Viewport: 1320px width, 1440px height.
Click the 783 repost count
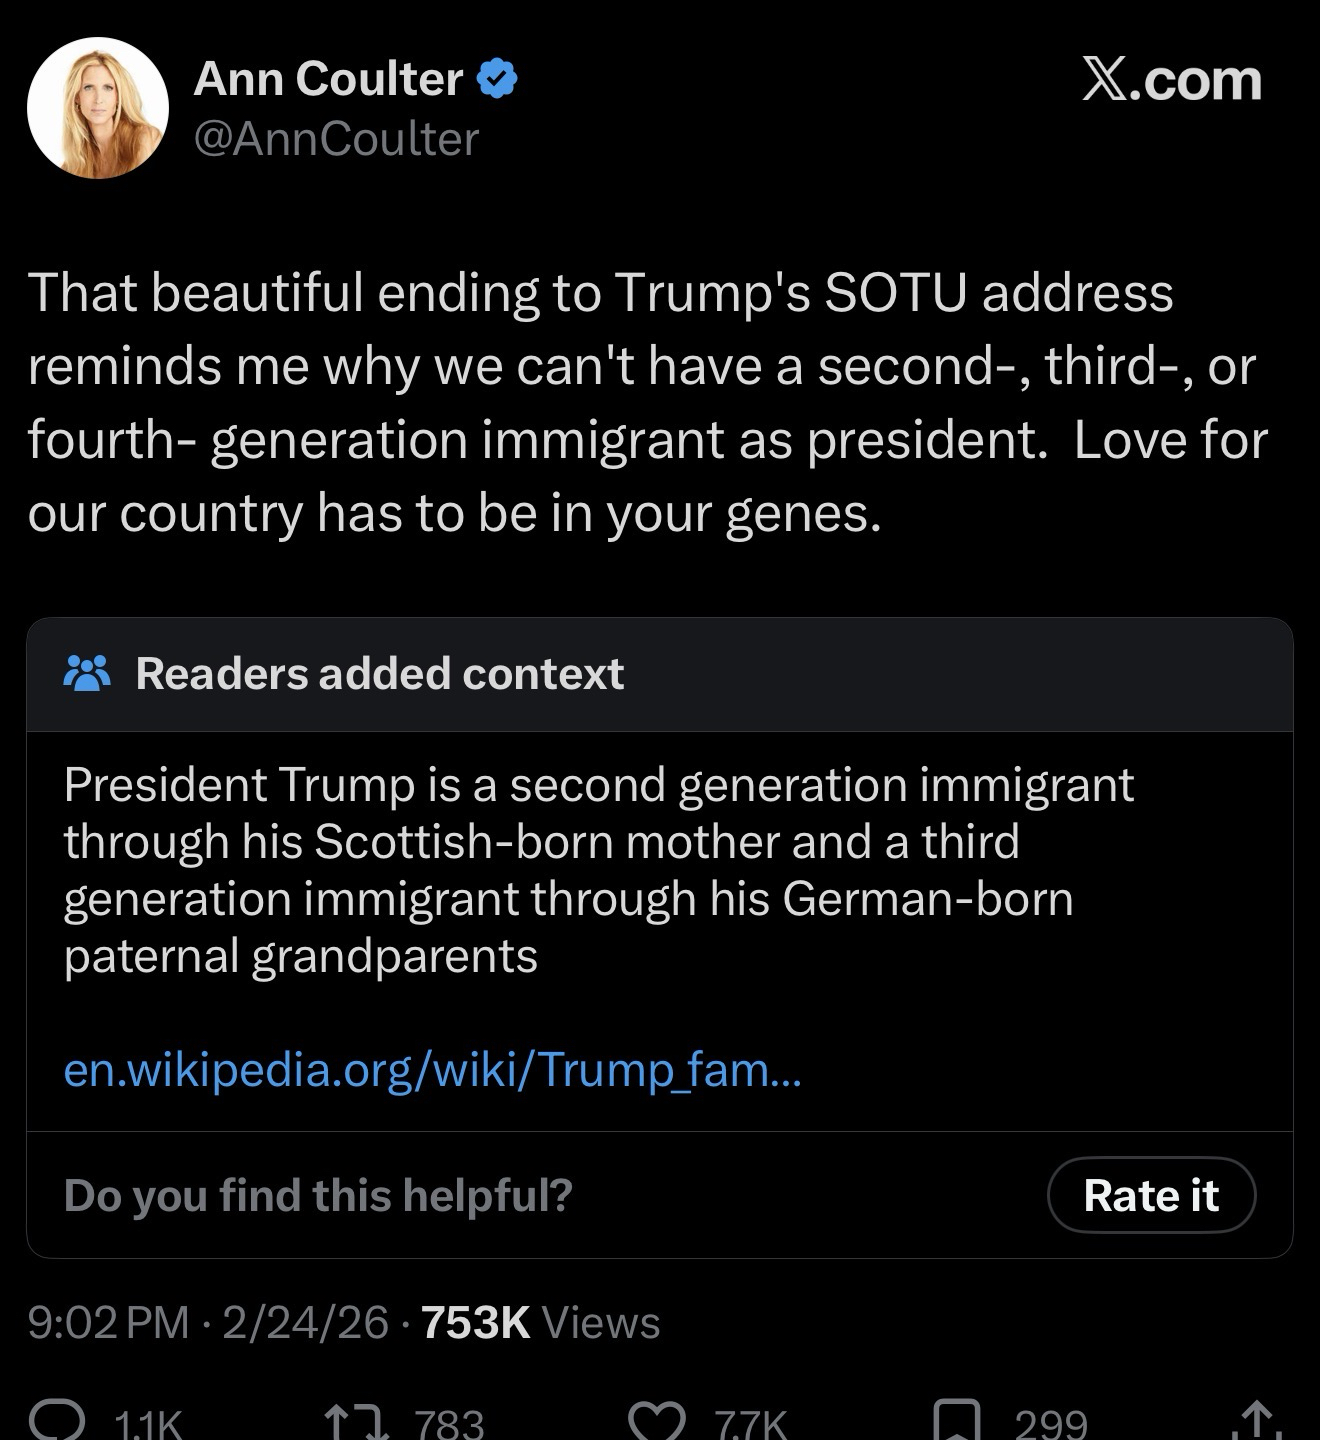click(448, 1424)
